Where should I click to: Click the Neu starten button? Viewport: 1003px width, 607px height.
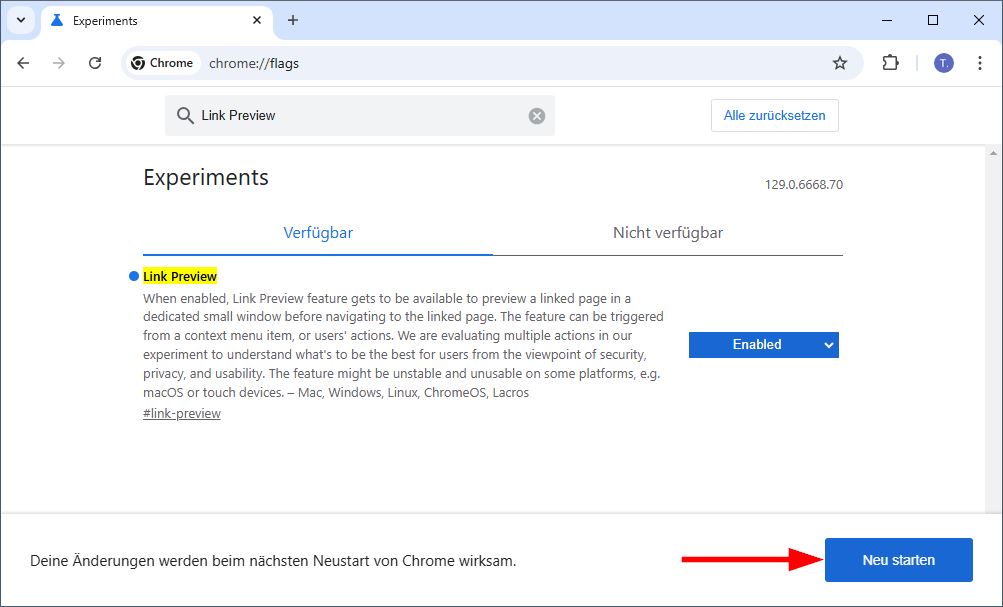pos(897,560)
